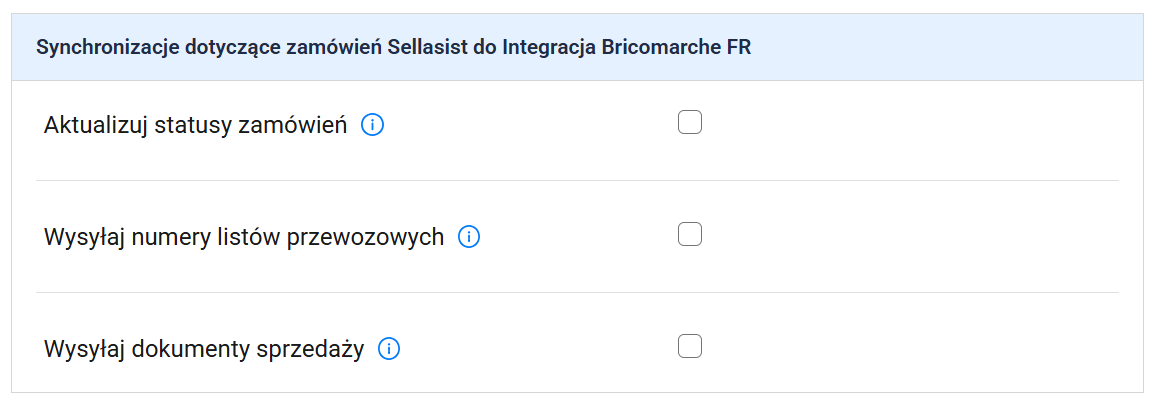Show info hint for Wysyłaj dokumenty sprzedaży

389,350
